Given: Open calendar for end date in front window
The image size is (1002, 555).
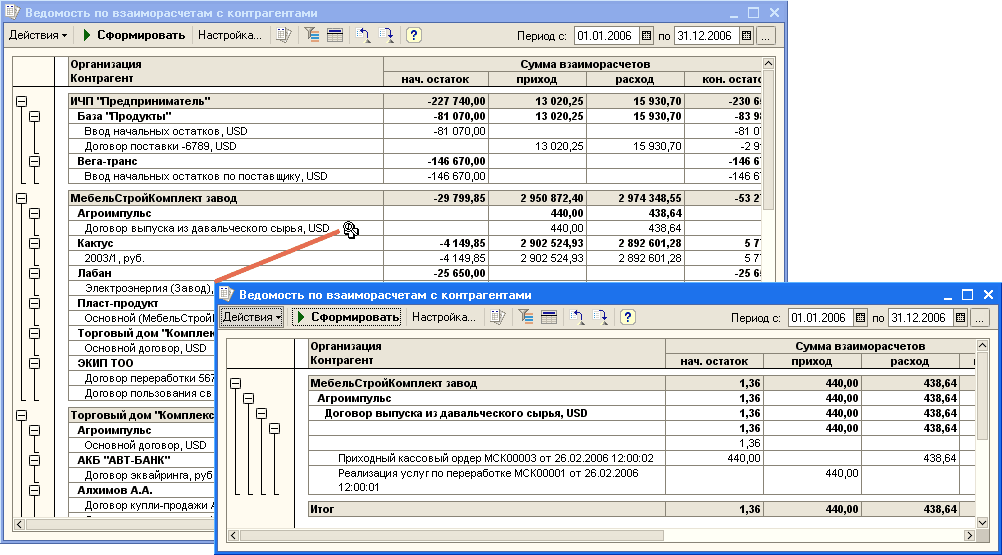Looking at the screenshot, I should (960, 317).
